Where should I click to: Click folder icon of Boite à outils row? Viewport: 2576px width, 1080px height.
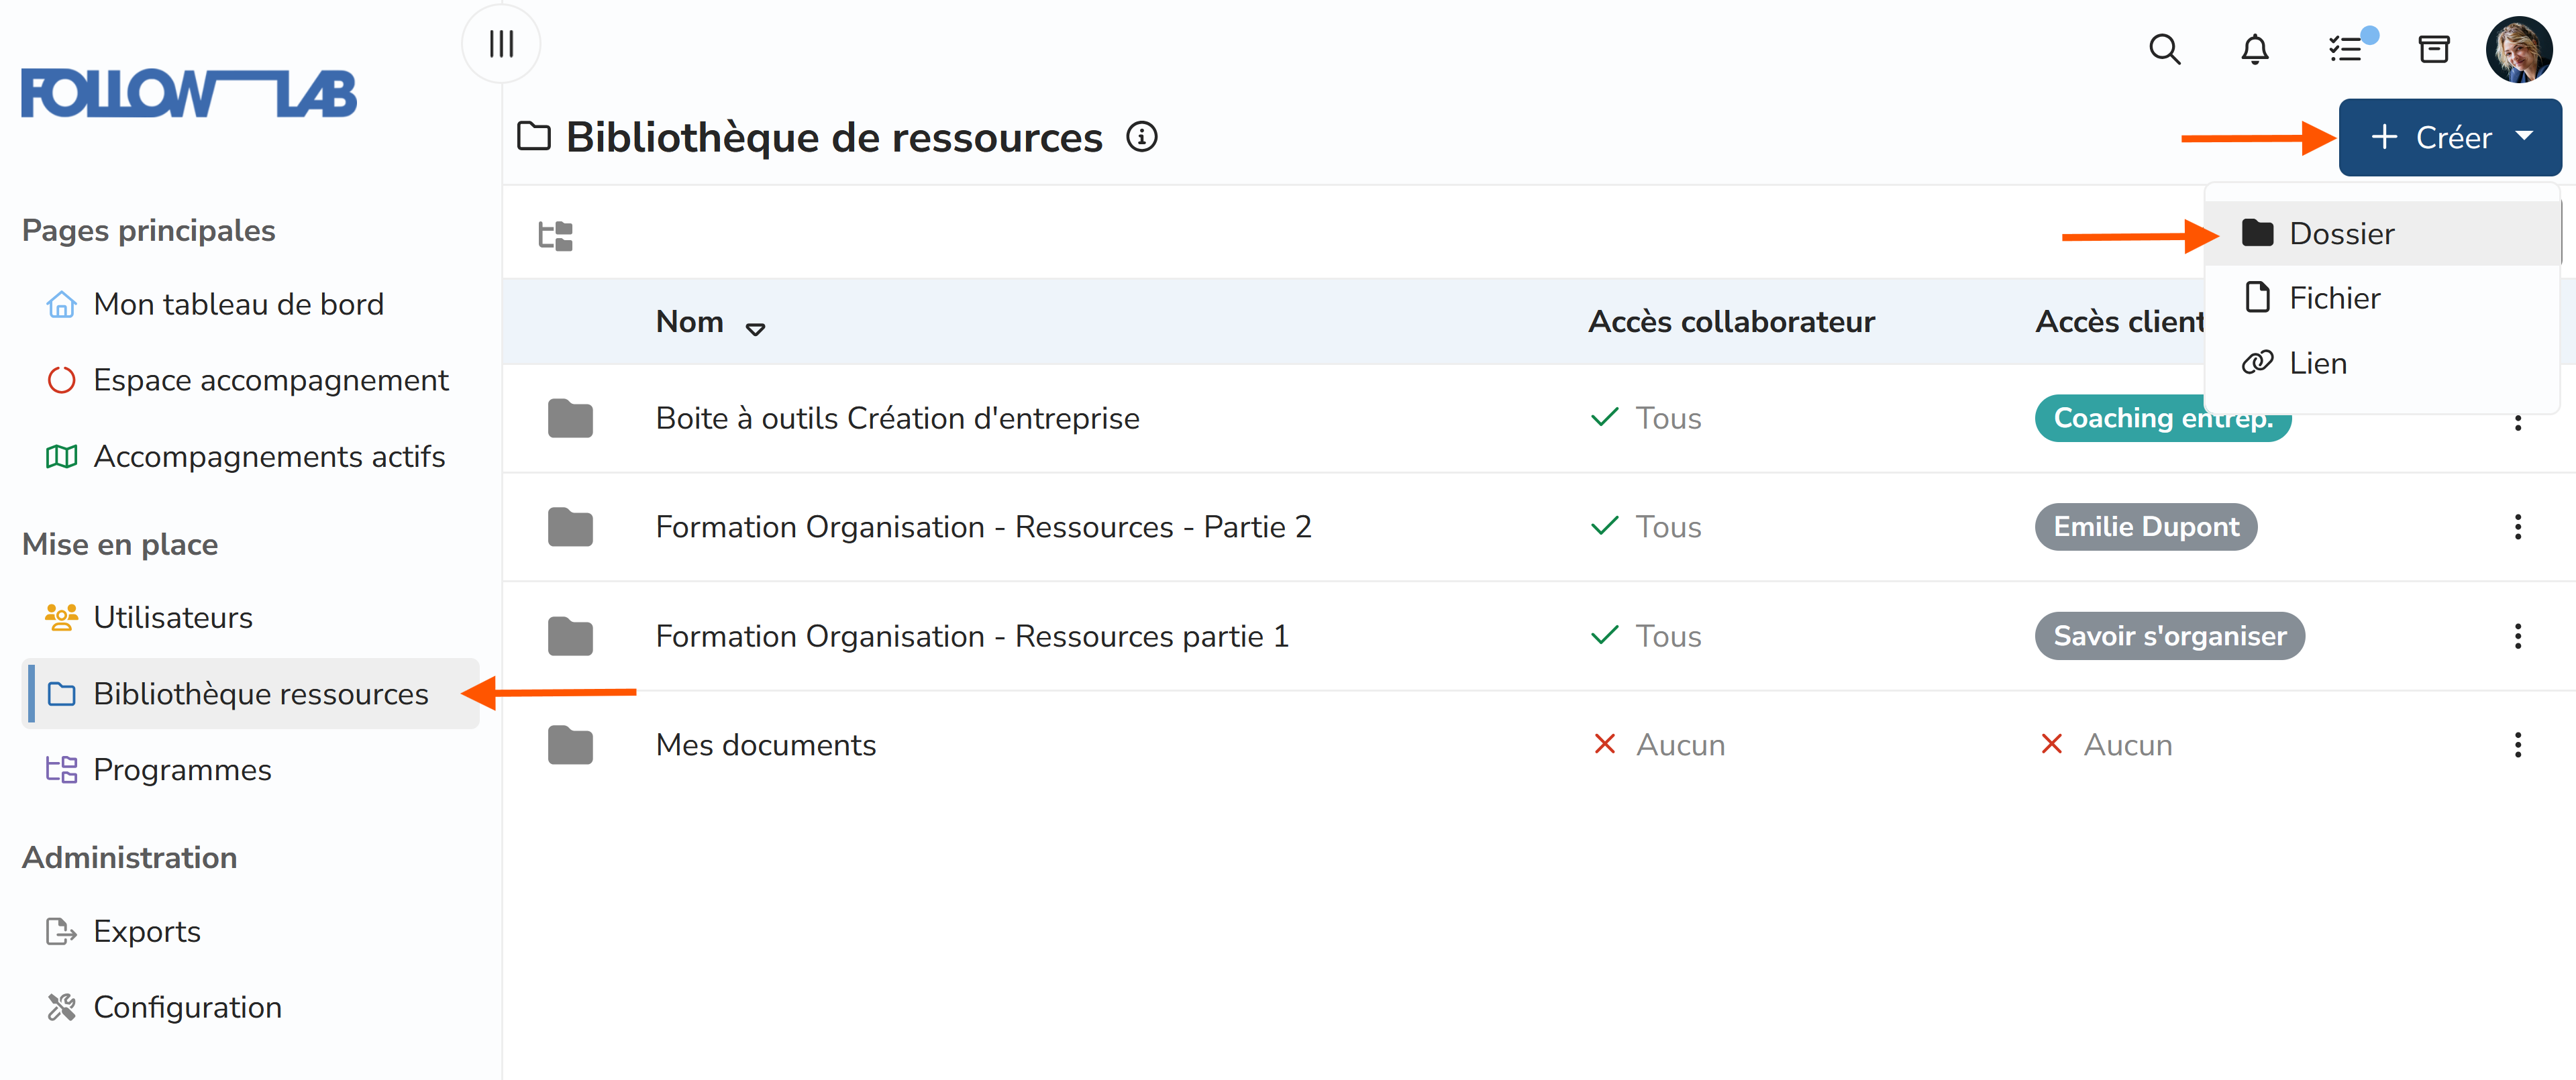570,418
